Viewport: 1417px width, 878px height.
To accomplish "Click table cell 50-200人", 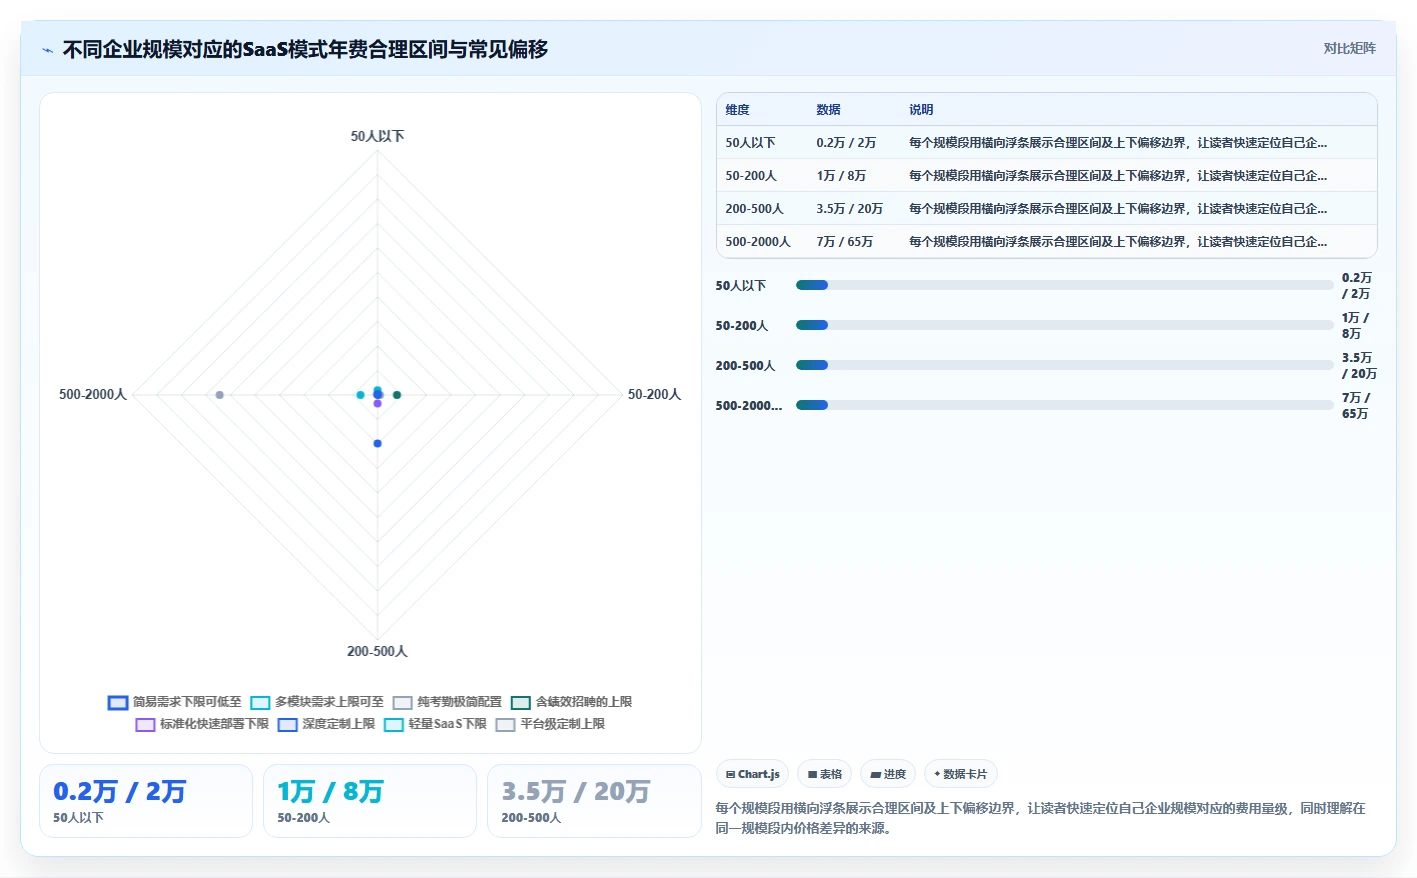I will click(x=751, y=176).
